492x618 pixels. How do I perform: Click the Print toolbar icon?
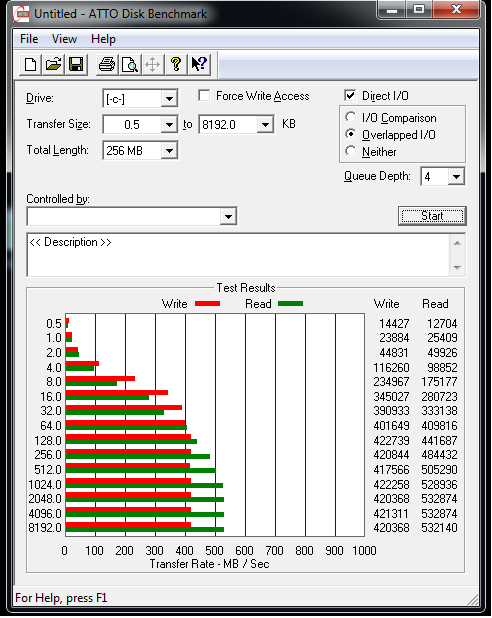[x=106, y=64]
